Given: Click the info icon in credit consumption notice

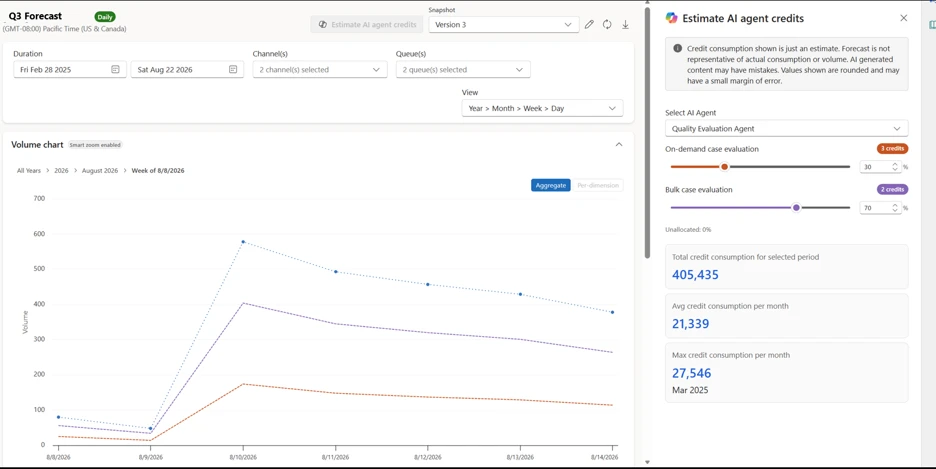Looking at the screenshot, I should coord(678,48).
